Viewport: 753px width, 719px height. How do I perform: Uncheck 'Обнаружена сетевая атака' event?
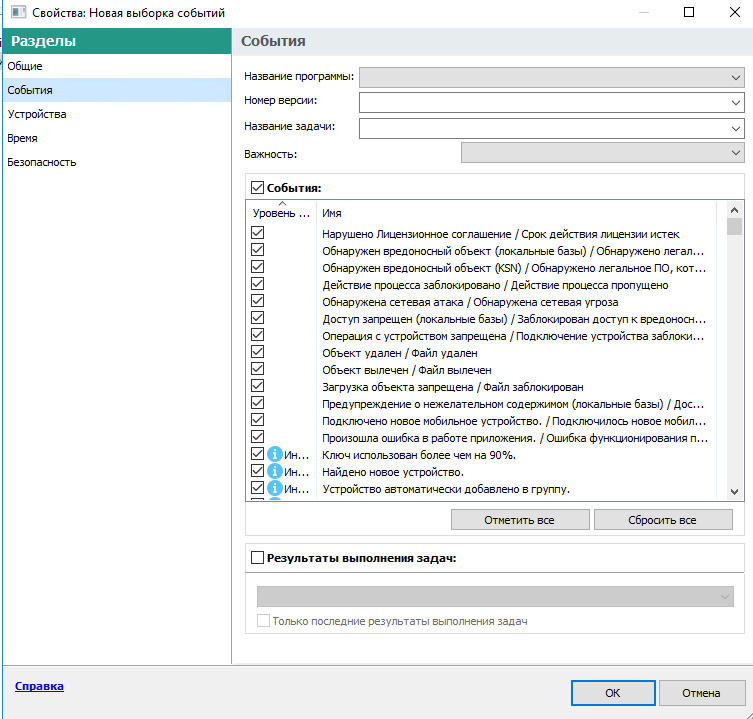coord(257,301)
